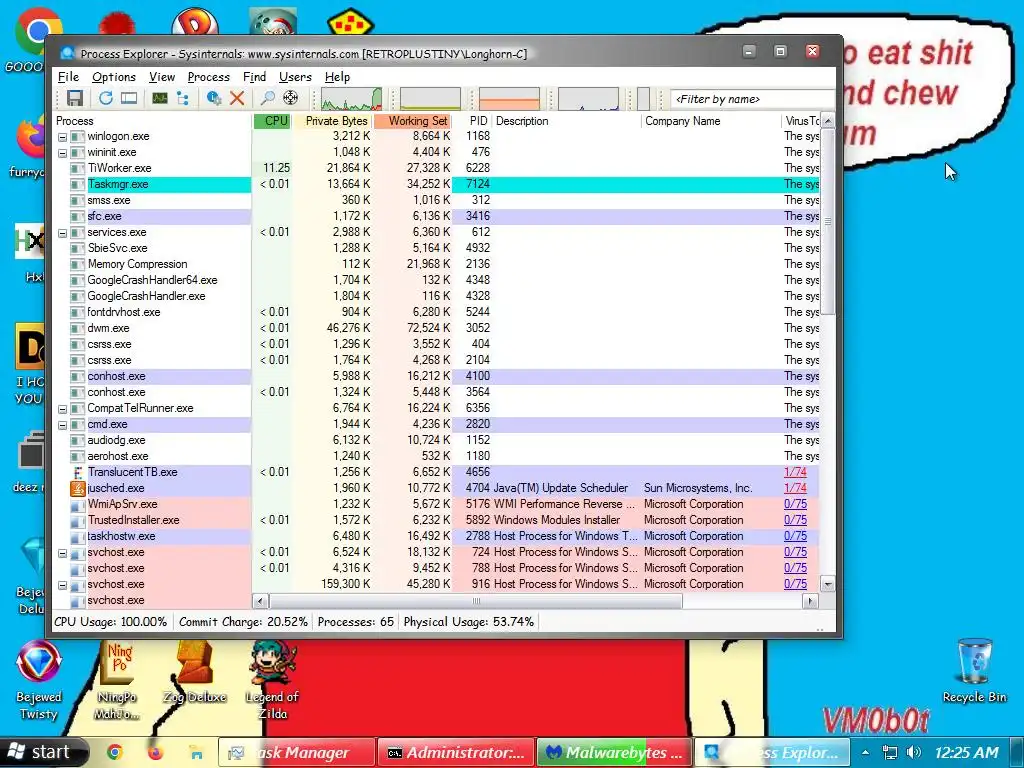Click the horizontal scrollbar right arrow
The width and height of the screenshot is (1024, 768).
810,601
